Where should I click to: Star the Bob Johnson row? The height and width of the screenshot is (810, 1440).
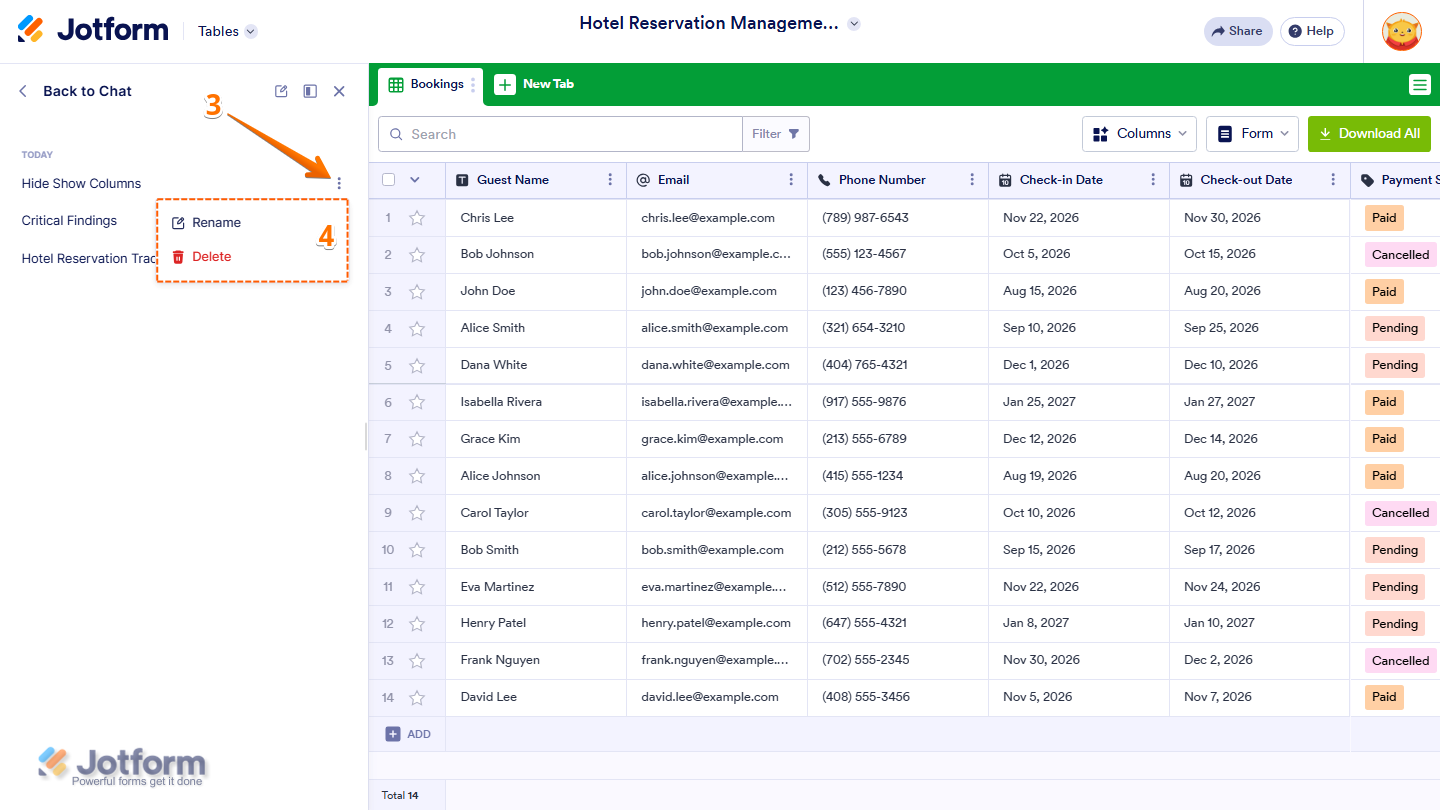417,254
